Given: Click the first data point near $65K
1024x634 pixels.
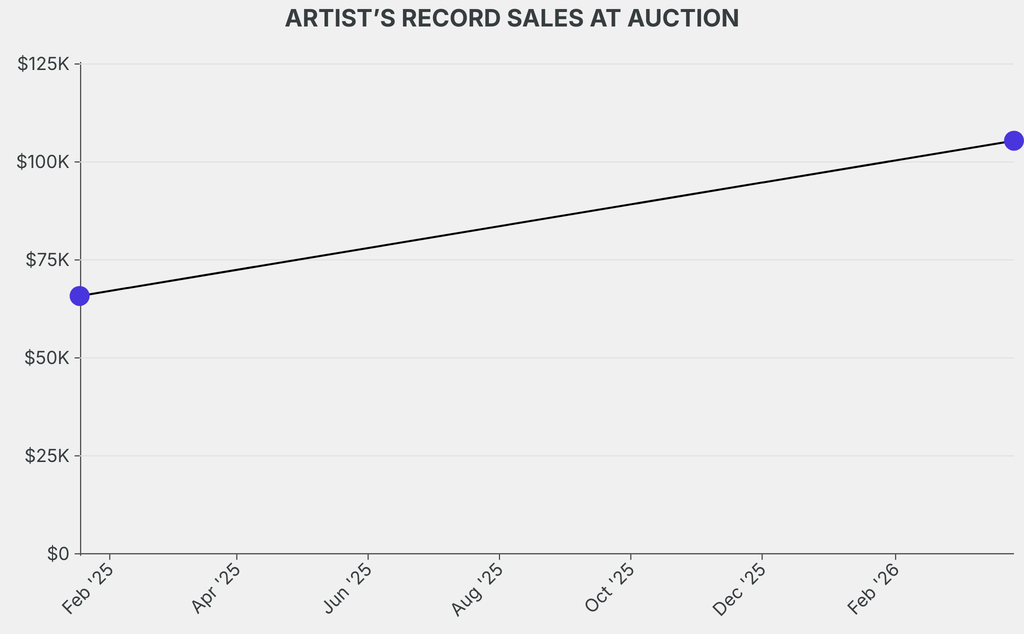Looking at the screenshot, I should [79, 296].
